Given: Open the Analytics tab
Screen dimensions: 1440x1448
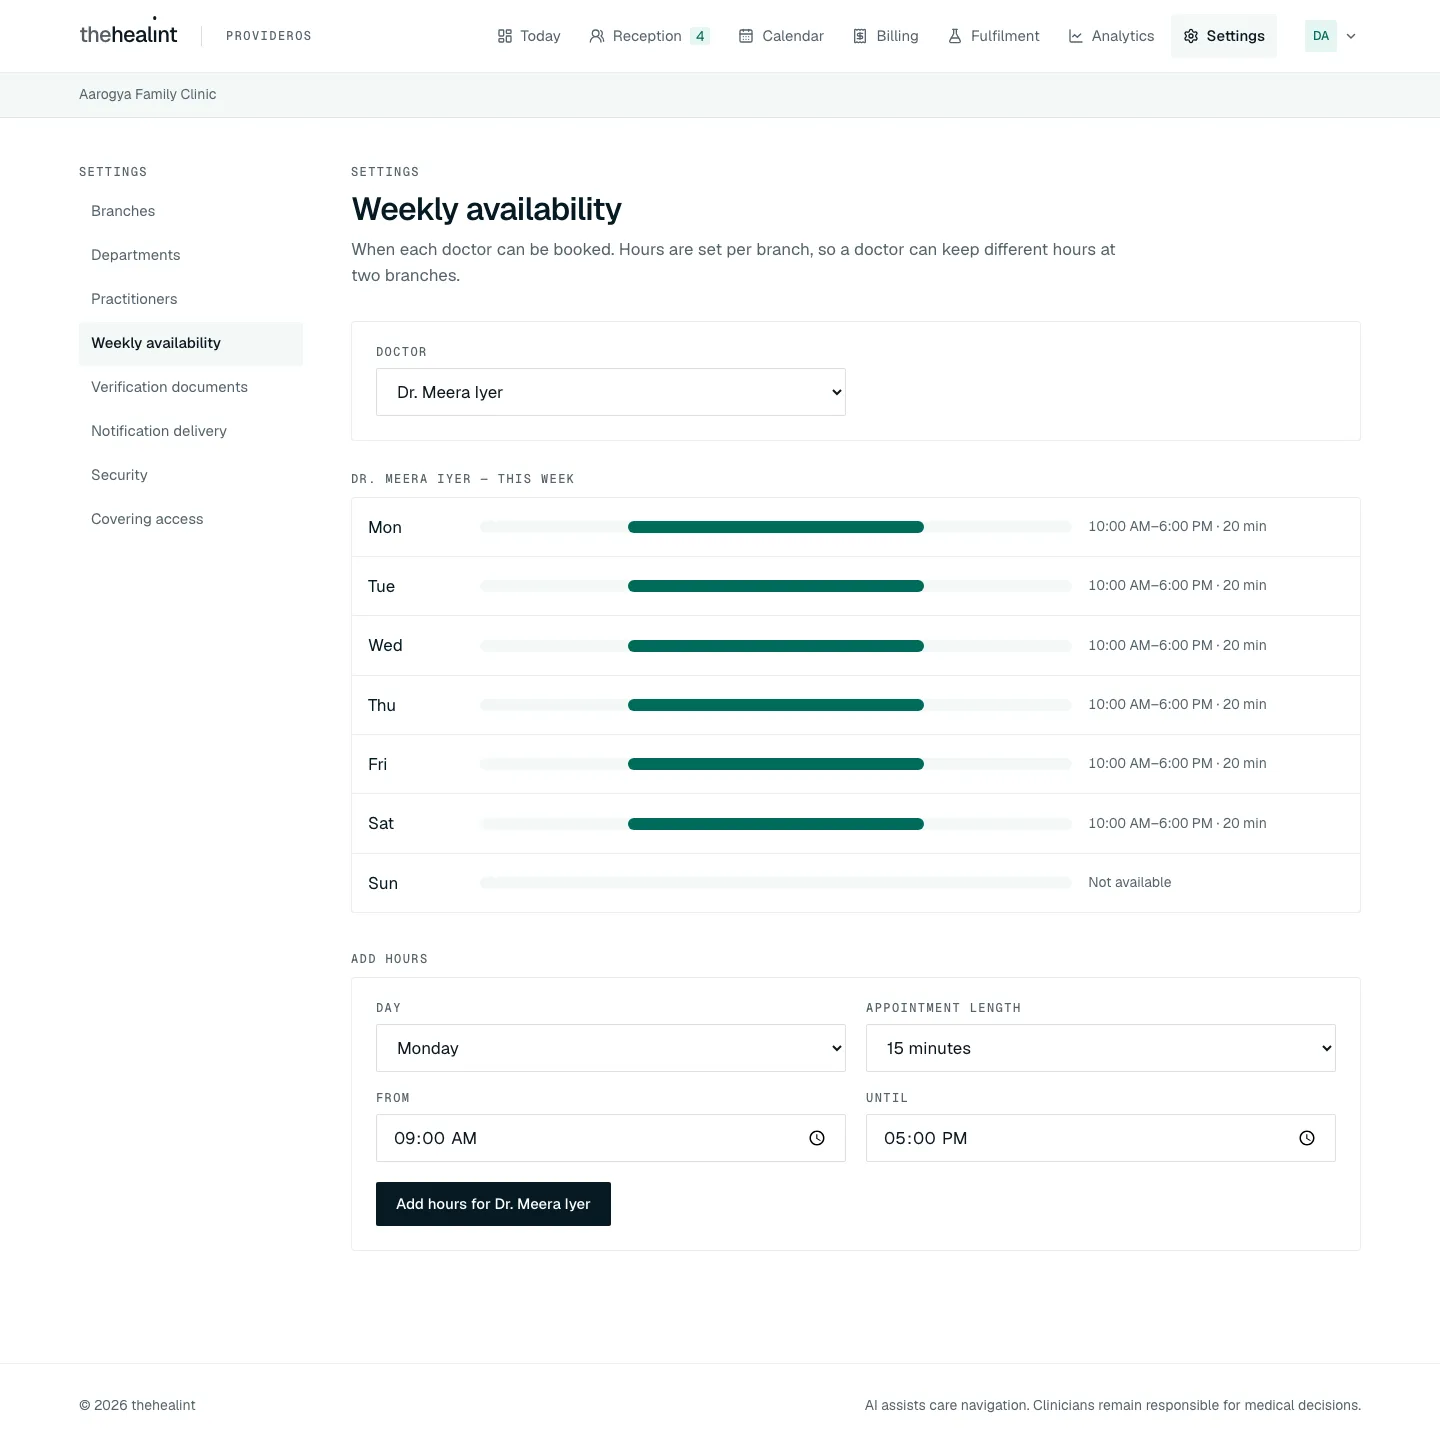Looking at the screenshot, I should point(1112,36).
